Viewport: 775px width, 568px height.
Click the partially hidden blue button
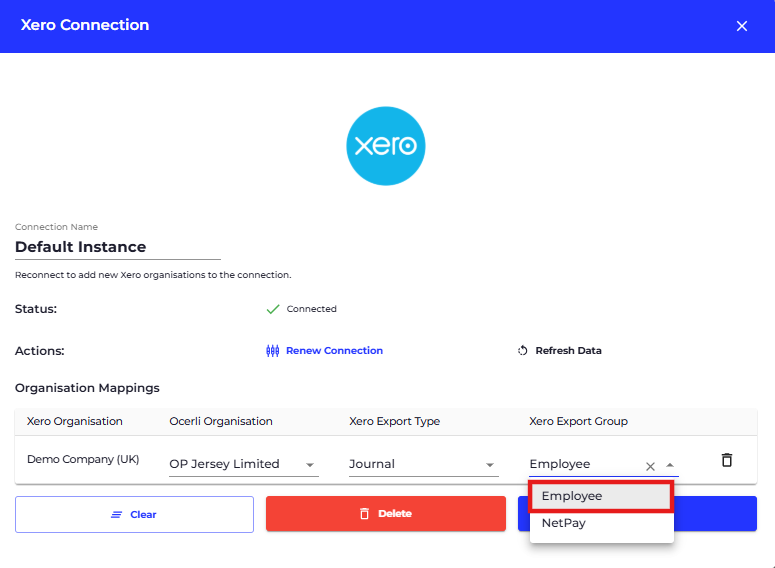[x=716, y=514]
